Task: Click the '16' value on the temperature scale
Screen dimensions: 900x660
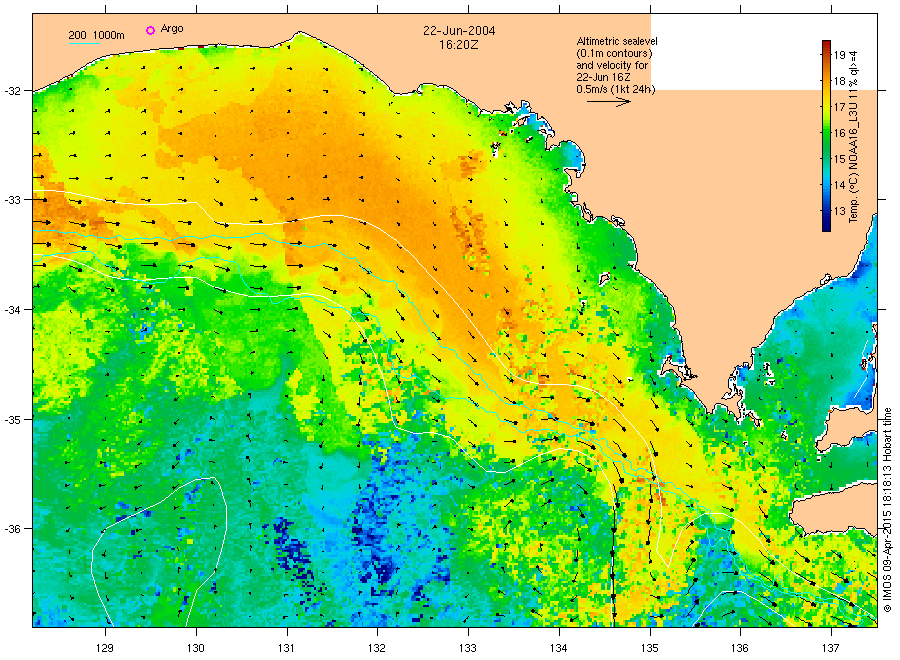Action: (840, 133)
